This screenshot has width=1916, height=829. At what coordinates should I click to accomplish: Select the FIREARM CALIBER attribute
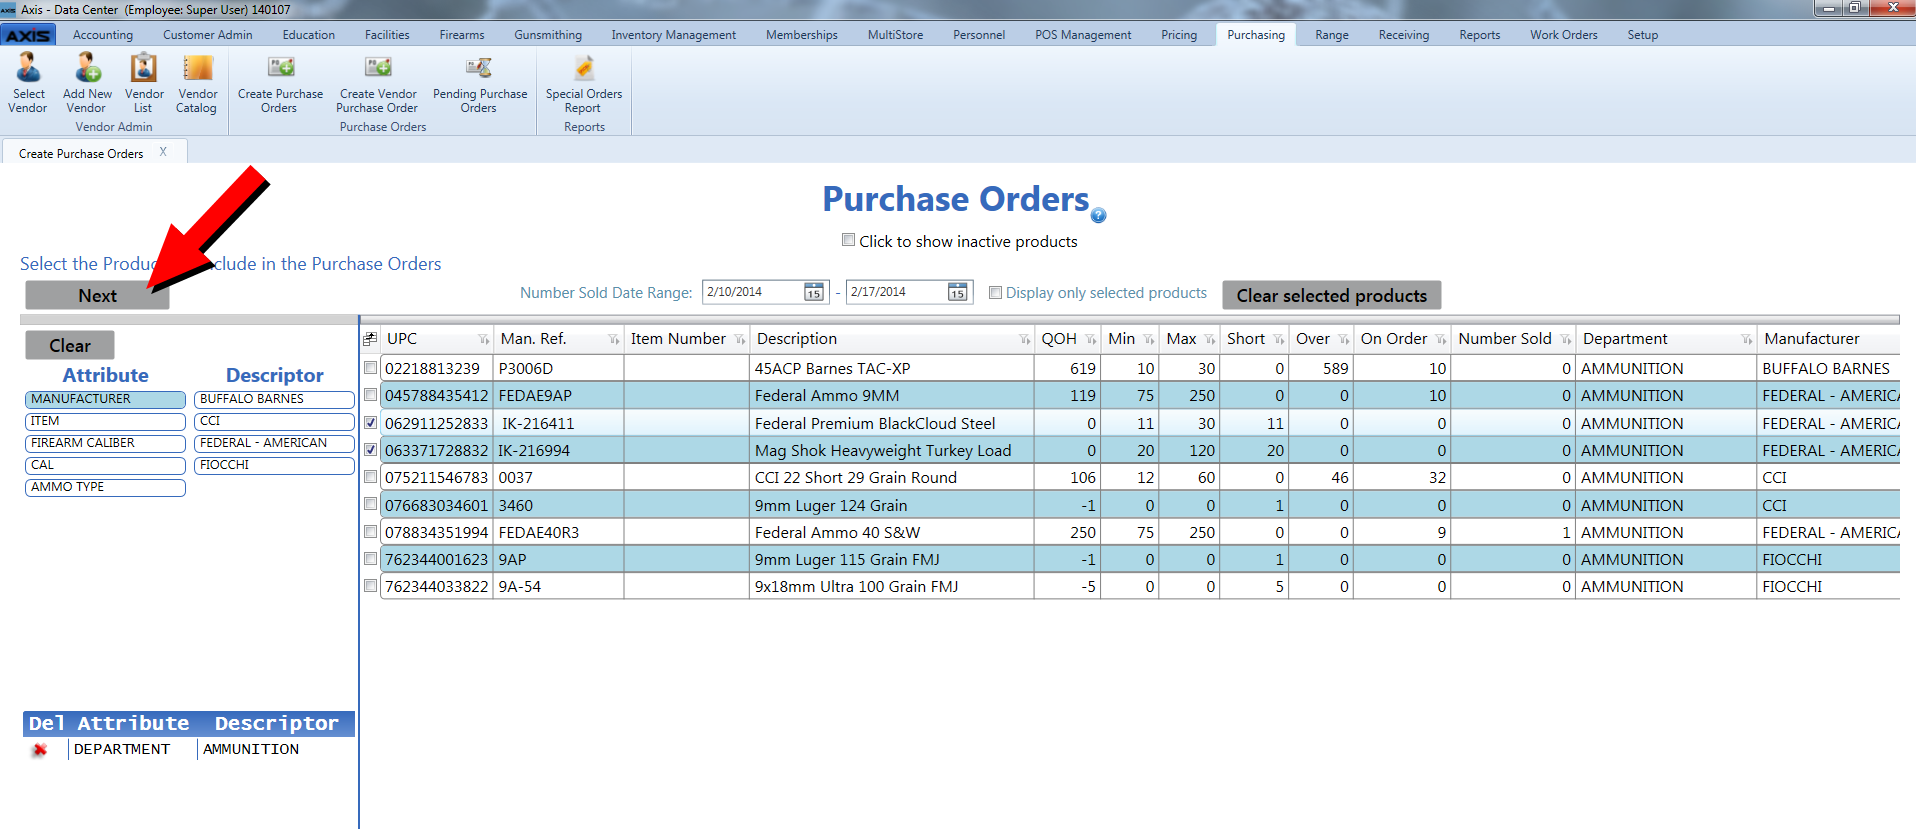pos(105,443)
